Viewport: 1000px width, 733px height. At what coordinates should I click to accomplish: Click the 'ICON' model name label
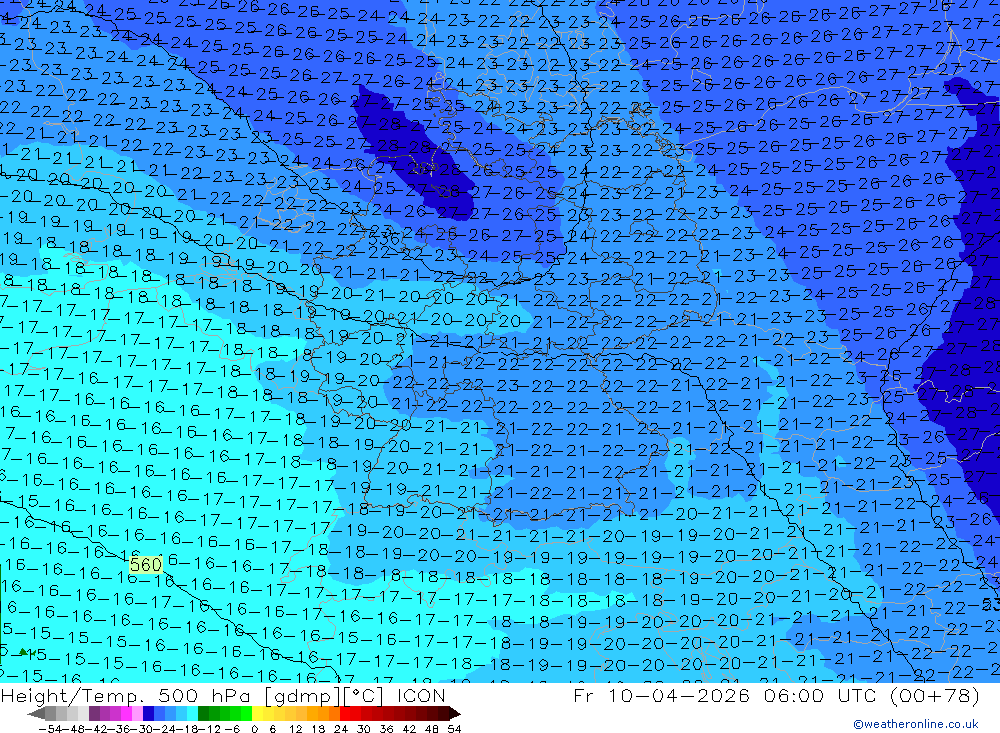[421, 695]
